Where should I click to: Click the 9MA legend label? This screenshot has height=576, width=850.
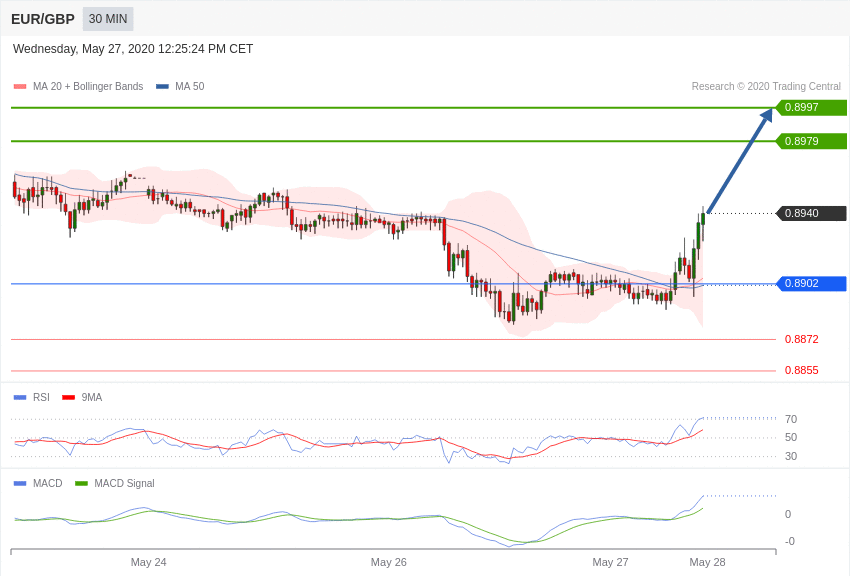pos(92,398)
